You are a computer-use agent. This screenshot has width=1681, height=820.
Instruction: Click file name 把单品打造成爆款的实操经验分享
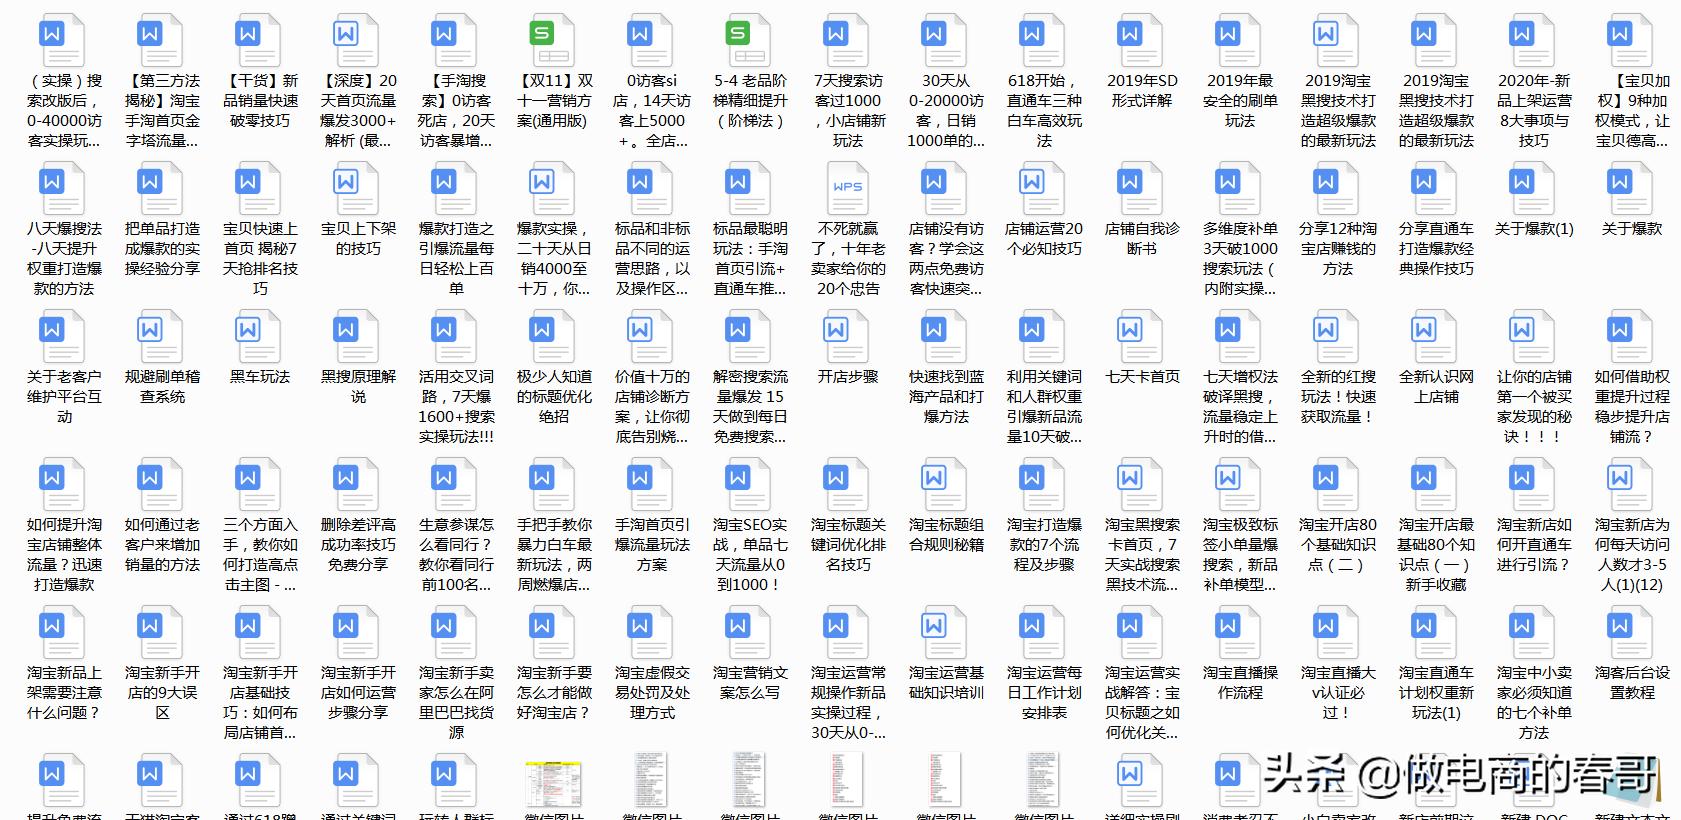pos(162,249)
